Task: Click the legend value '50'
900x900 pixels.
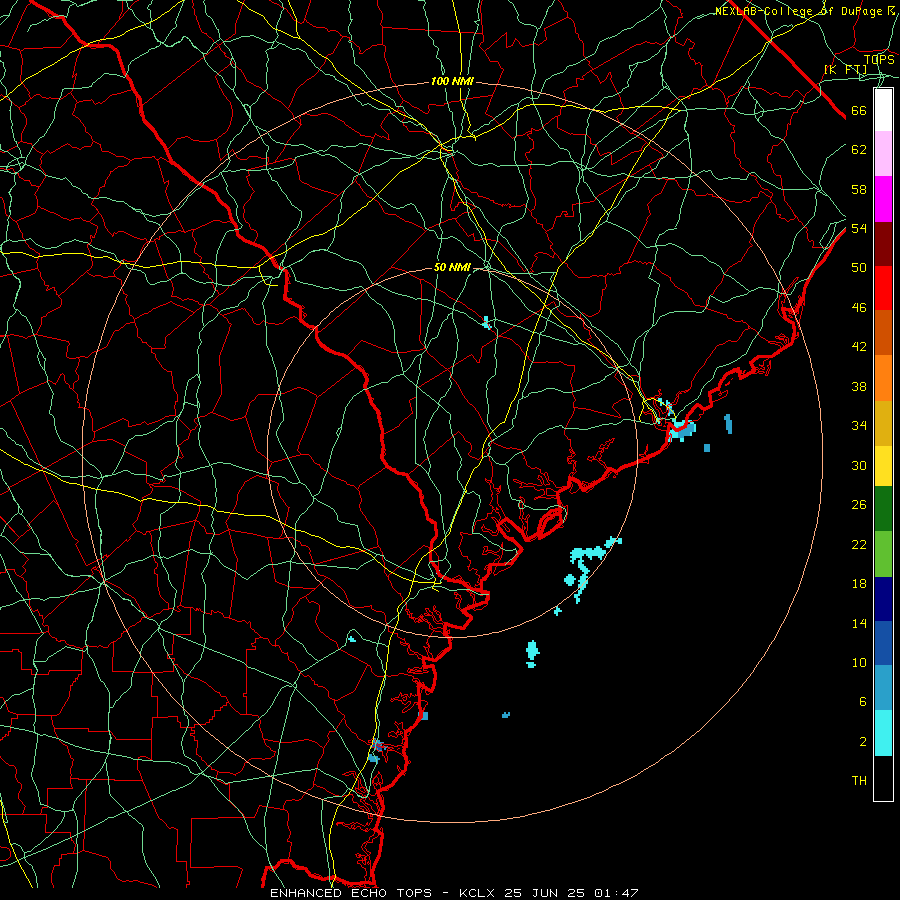Action: (x=859, y=268)
